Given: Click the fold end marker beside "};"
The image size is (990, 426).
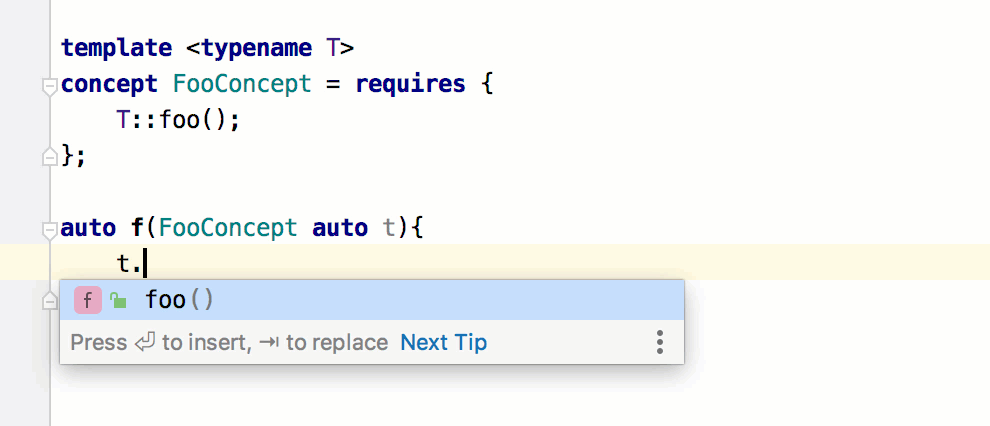Looking at the screenshot, I should click(49, 157).
